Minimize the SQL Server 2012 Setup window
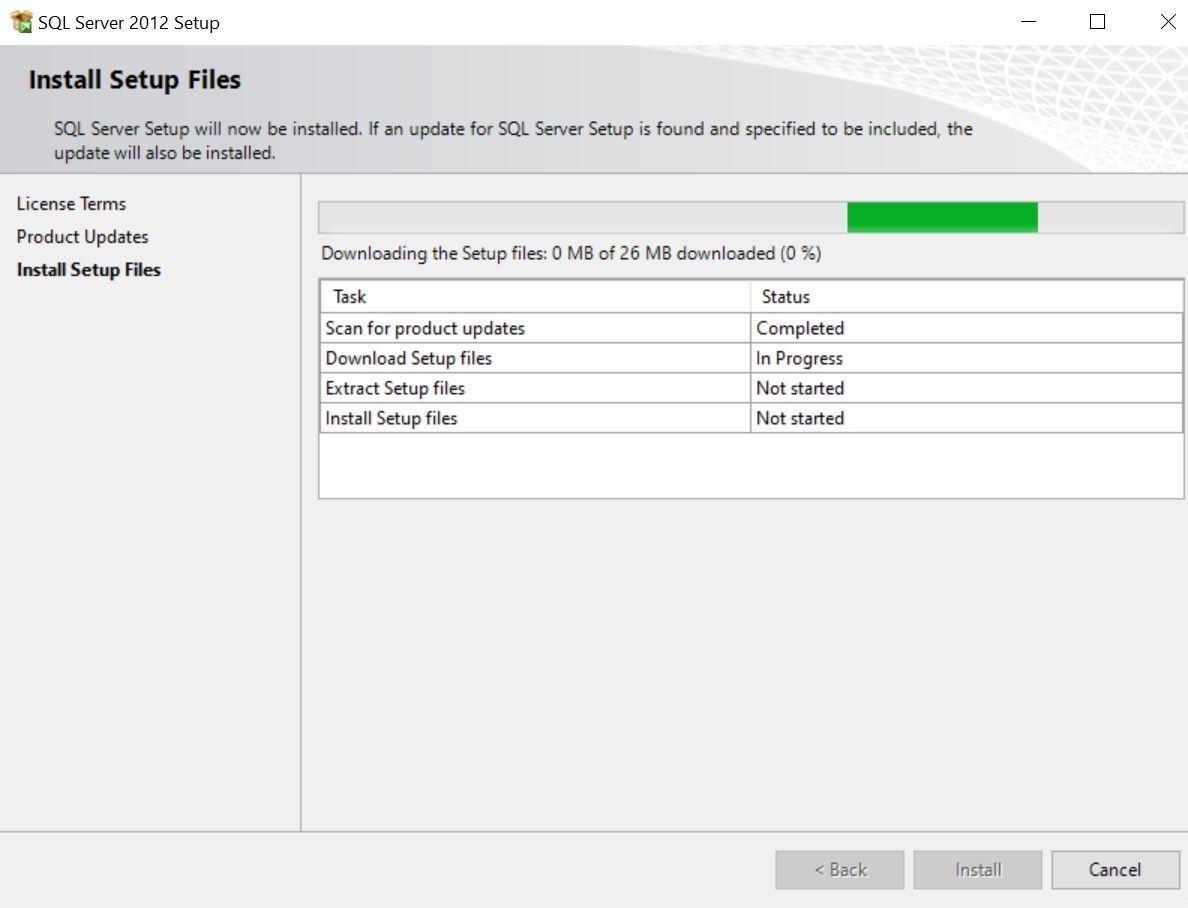The width and height of the screenshot is (1188, 908). coord(1028,22)
